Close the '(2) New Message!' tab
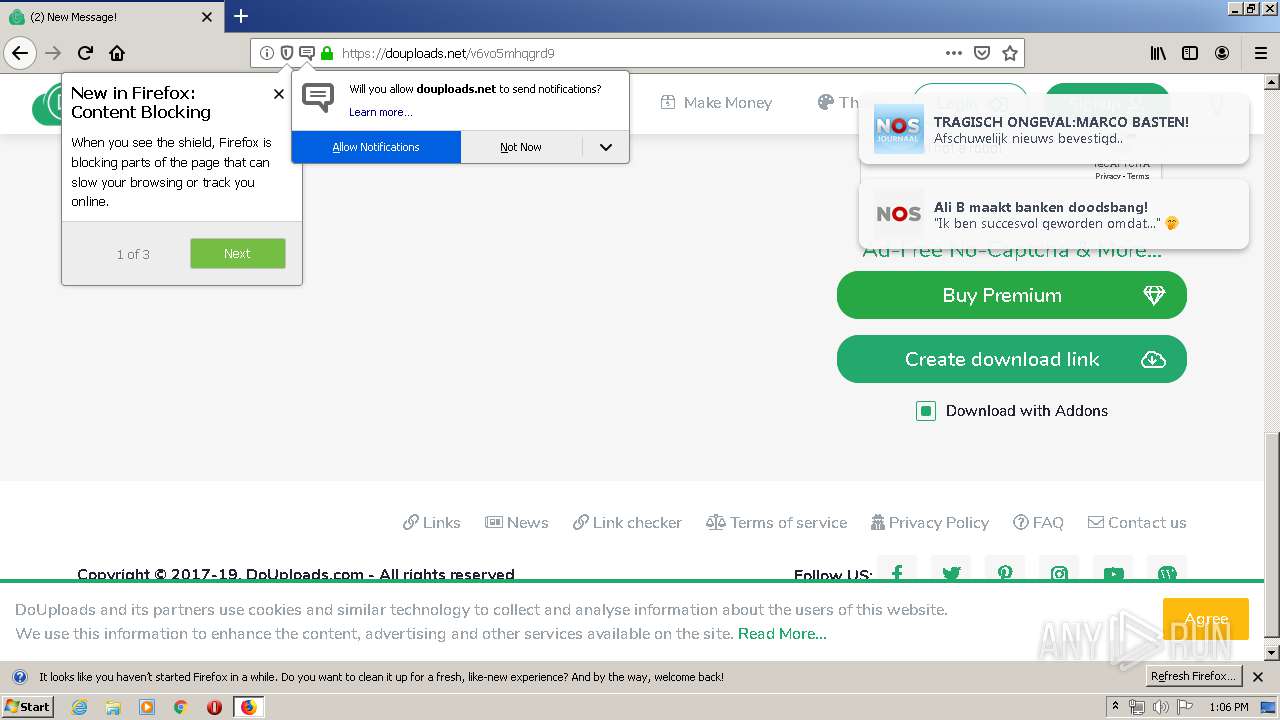1280x720 pixels. (x=207, y=17)
